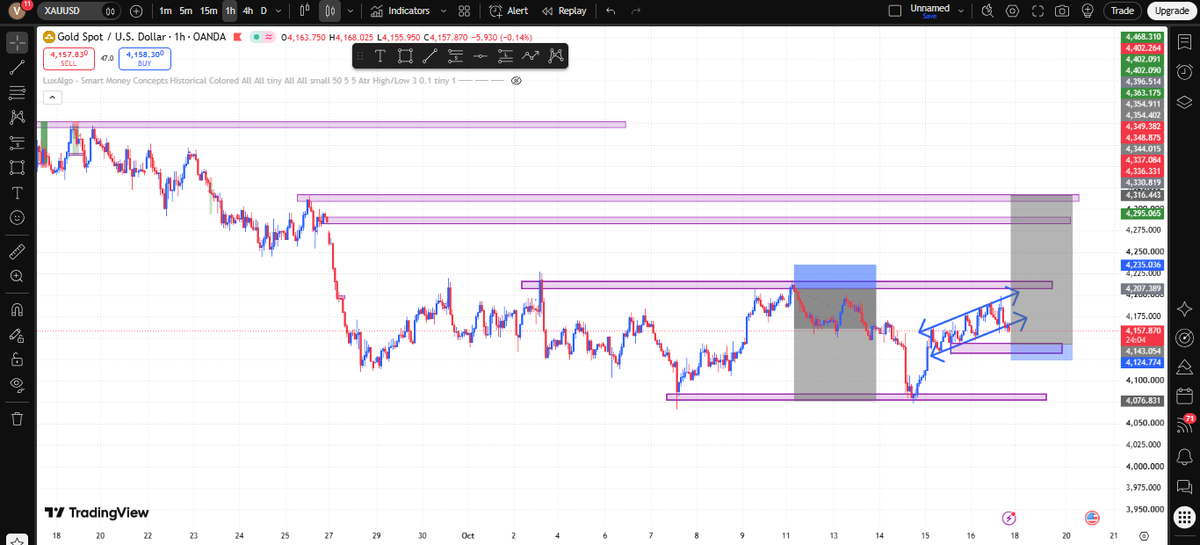Select the candlestick chart type button
This screenshot has width=1200, height=545.
pyautogui.click(x=330, y=11)
